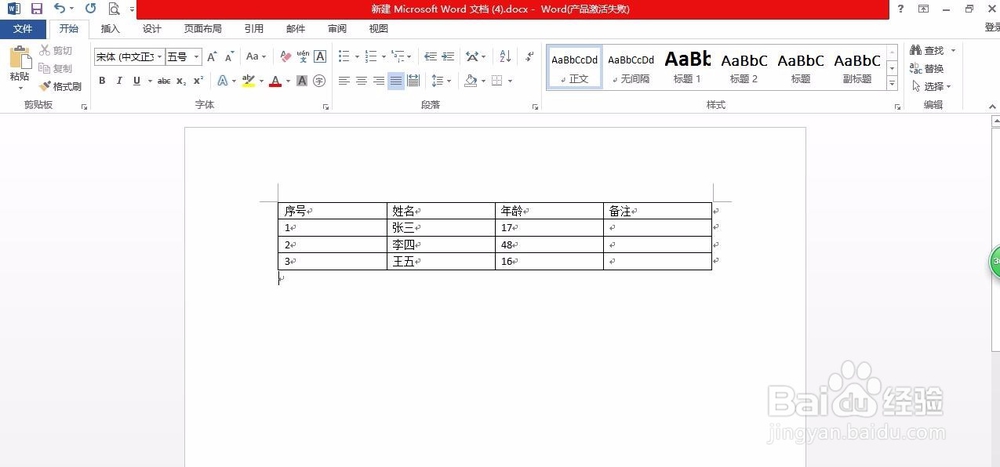Switch to the 引用 References tab
The image size is (1000, 467).
click(254, 29)
